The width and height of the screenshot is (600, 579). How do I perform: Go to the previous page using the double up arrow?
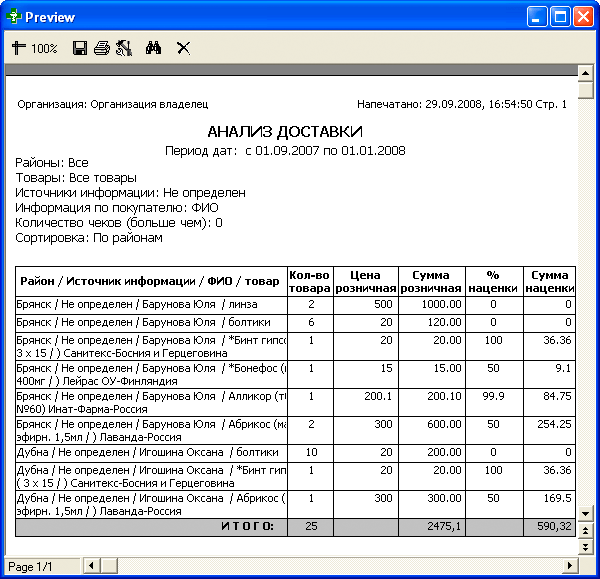[x=585, y=531]
